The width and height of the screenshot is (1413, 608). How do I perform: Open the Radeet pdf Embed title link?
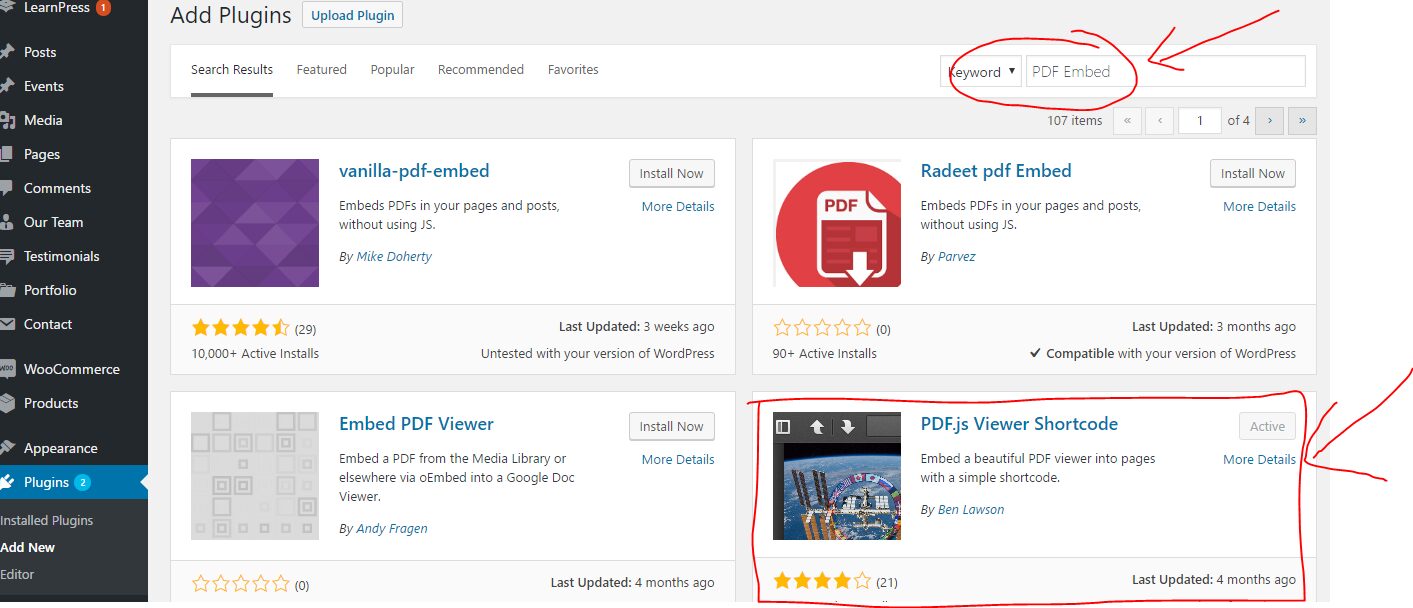[996, 171]
